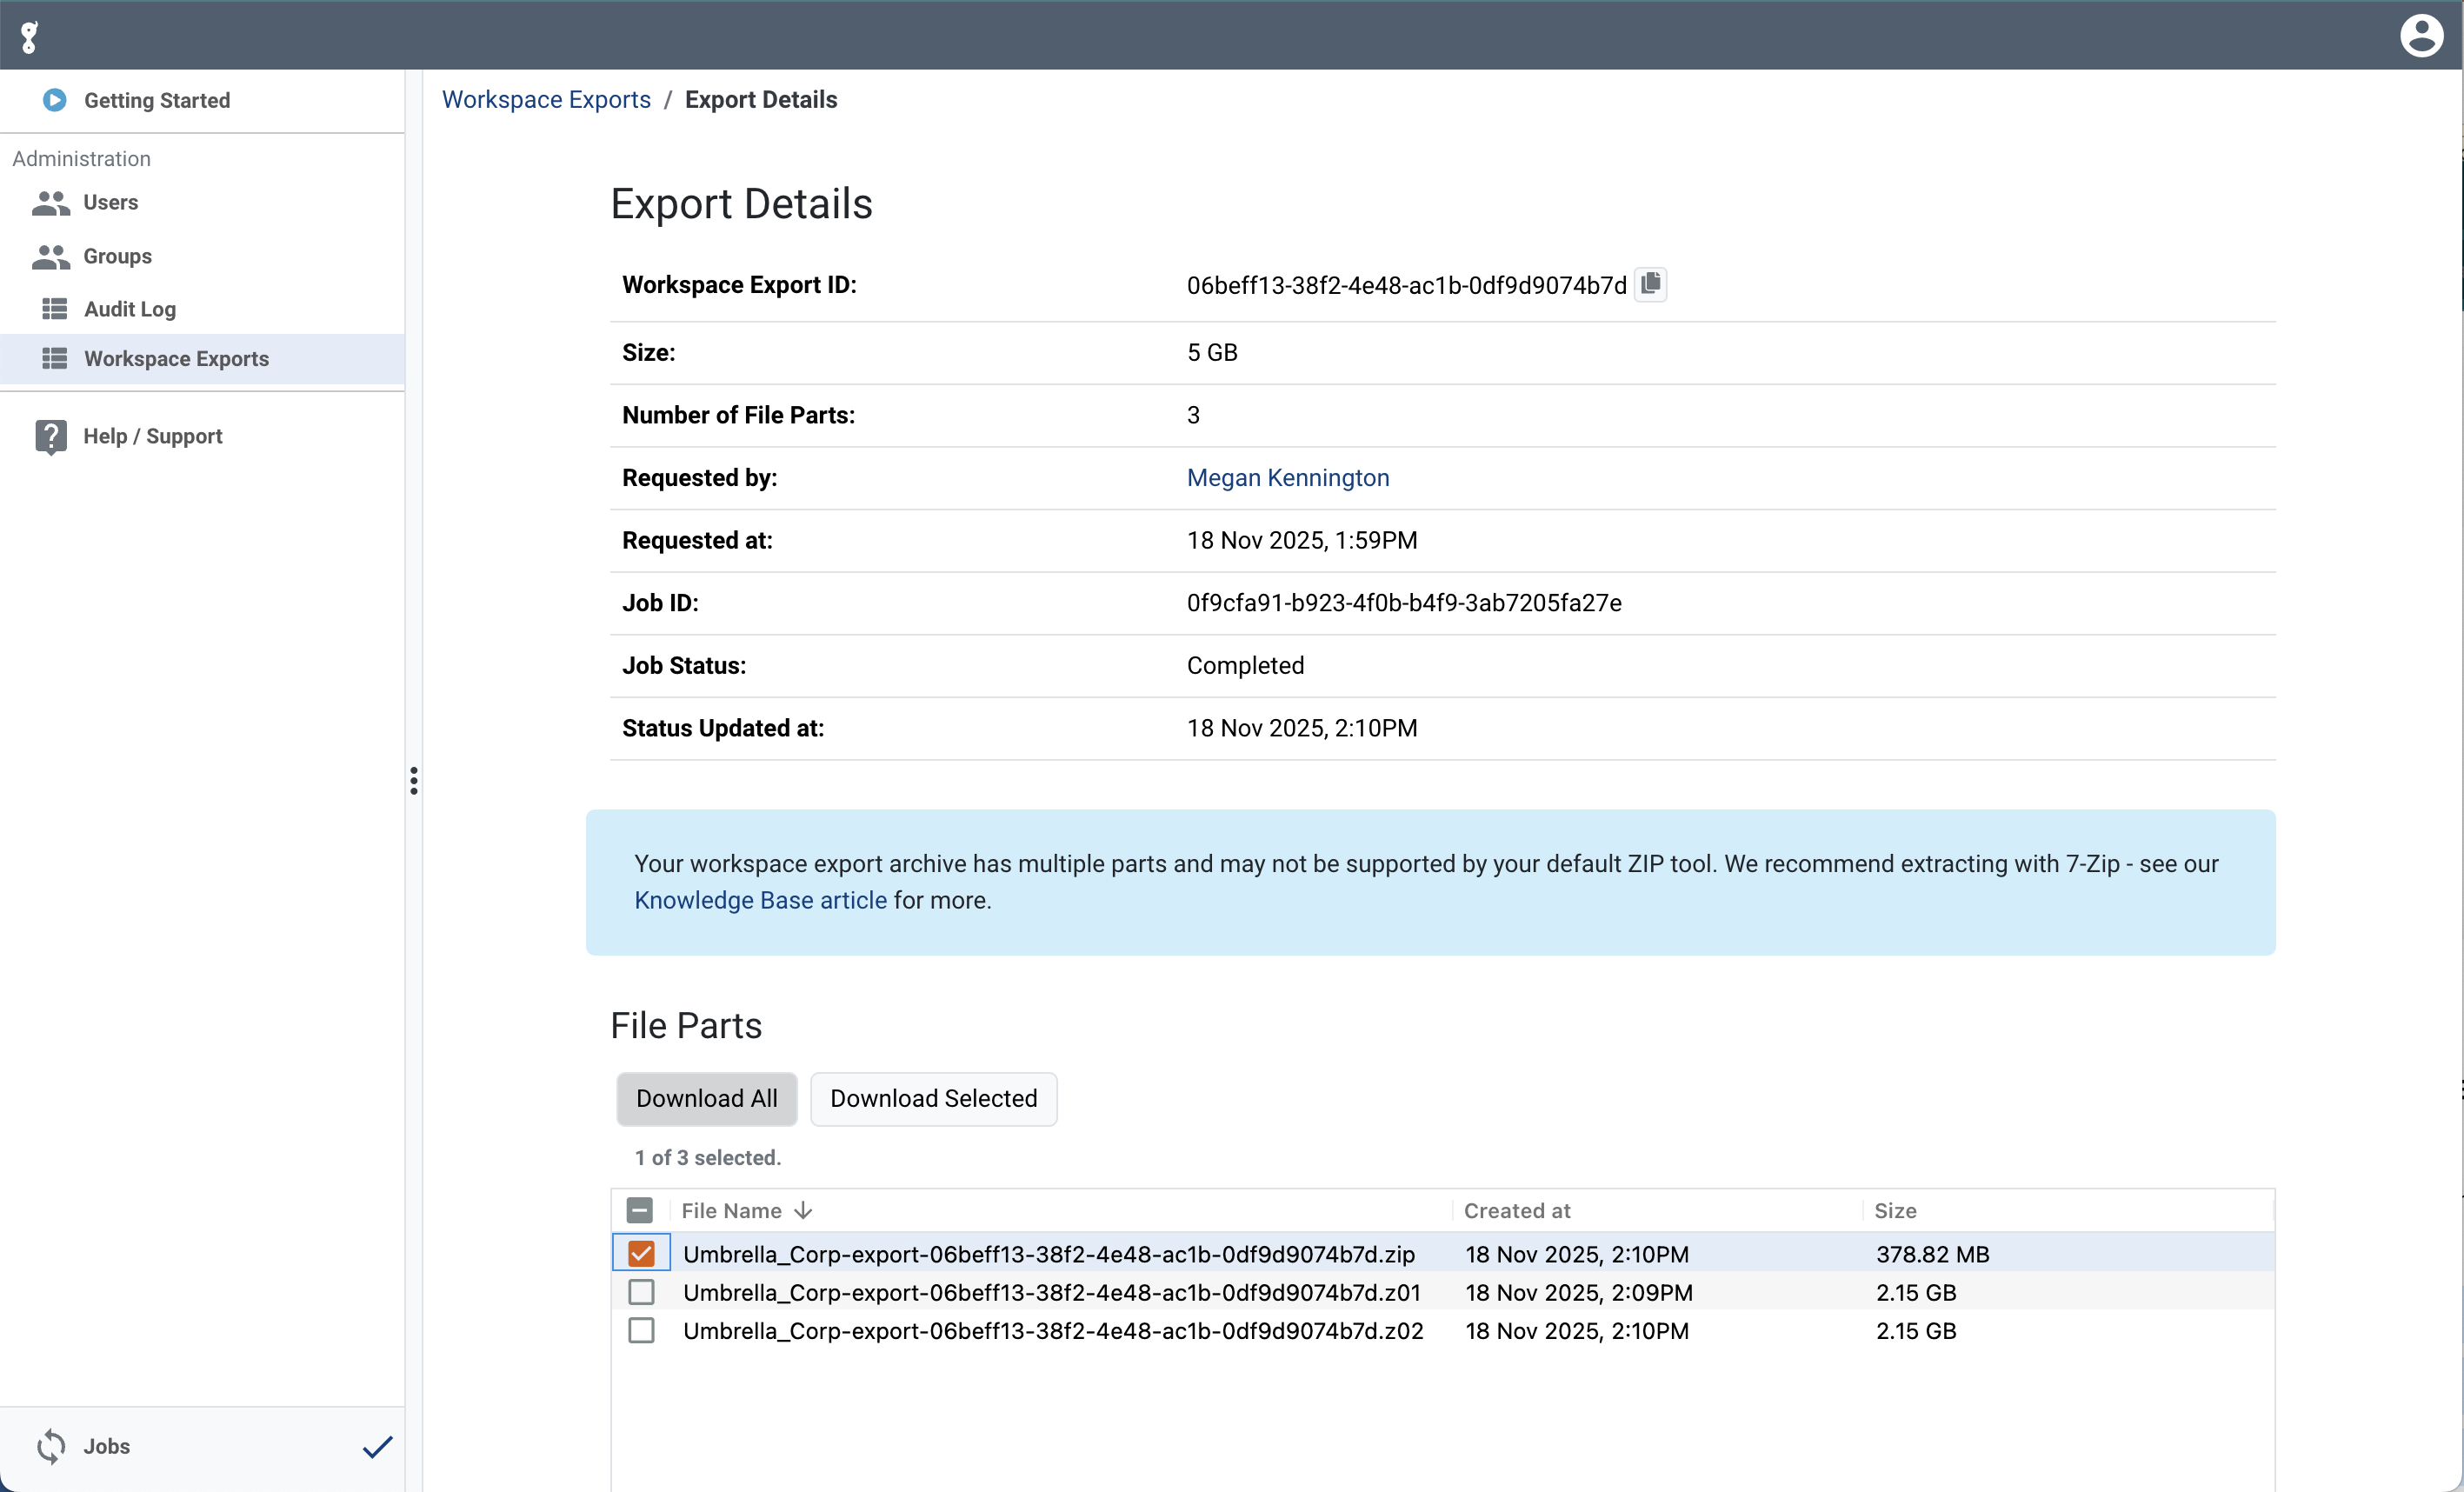Click the Help / Support question icon

[50, 437]
